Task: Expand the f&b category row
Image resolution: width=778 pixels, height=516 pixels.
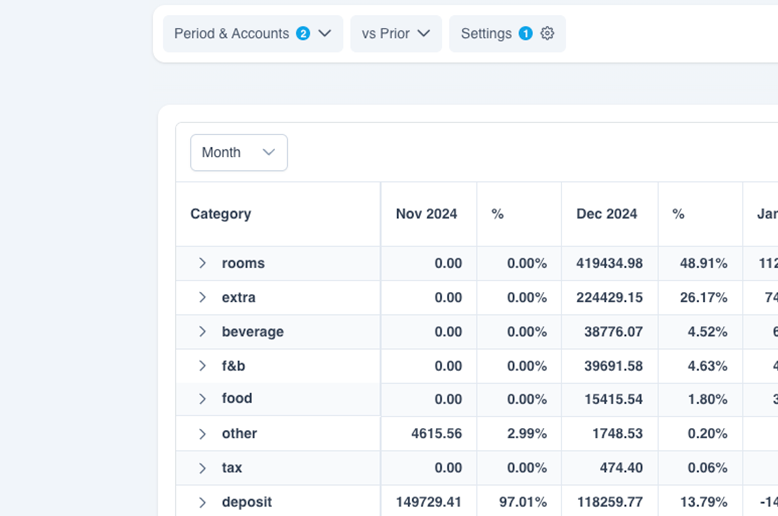Action: (202, 366)
